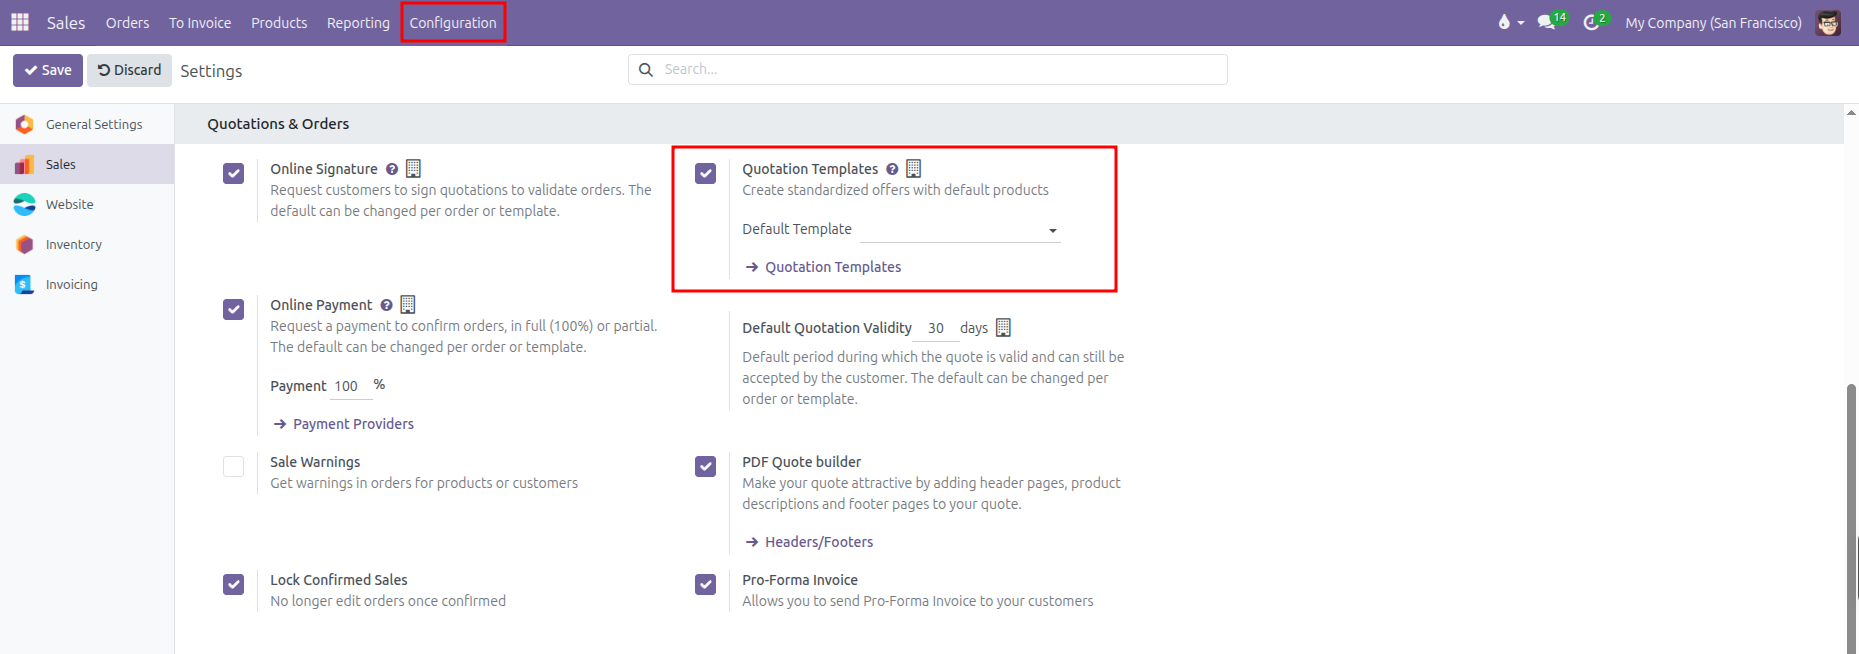
Task: Select Website settings in sidebar
Action: (87, 204)
